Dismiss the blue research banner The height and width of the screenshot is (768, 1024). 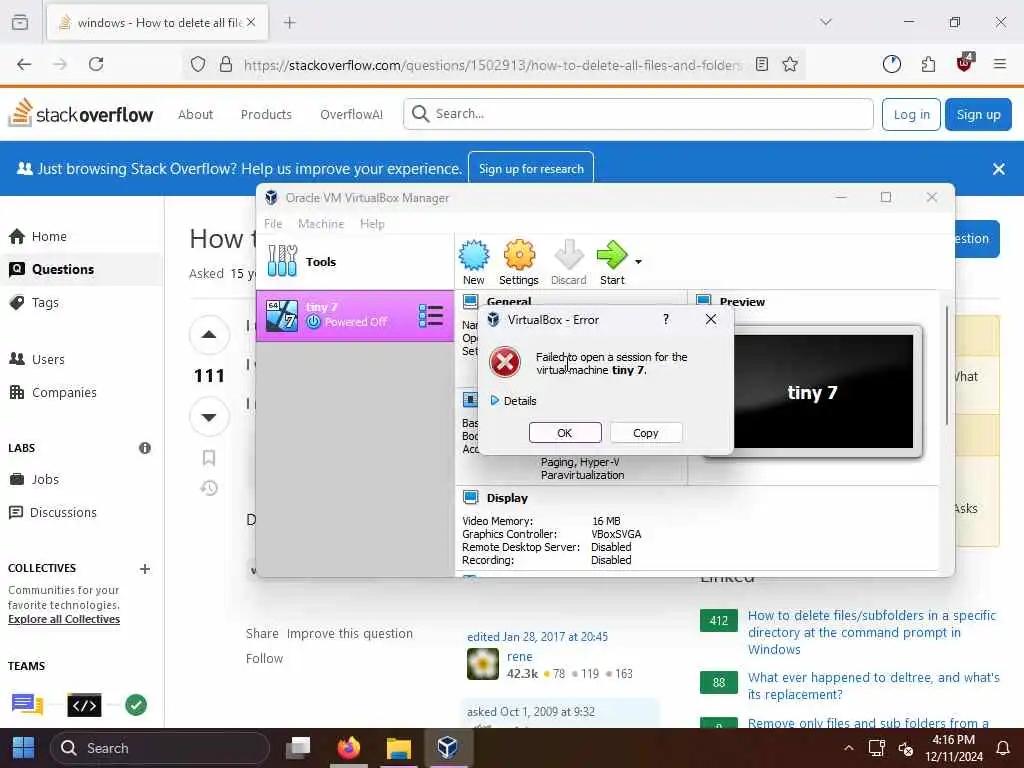coord(999,168)
